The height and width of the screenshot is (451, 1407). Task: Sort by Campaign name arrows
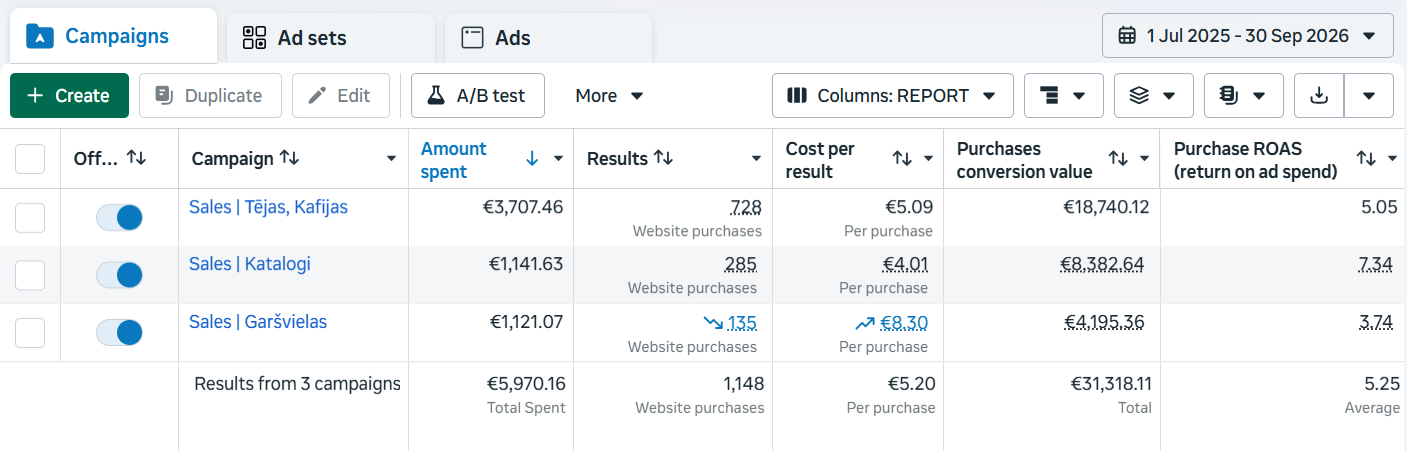coord(289,158)
